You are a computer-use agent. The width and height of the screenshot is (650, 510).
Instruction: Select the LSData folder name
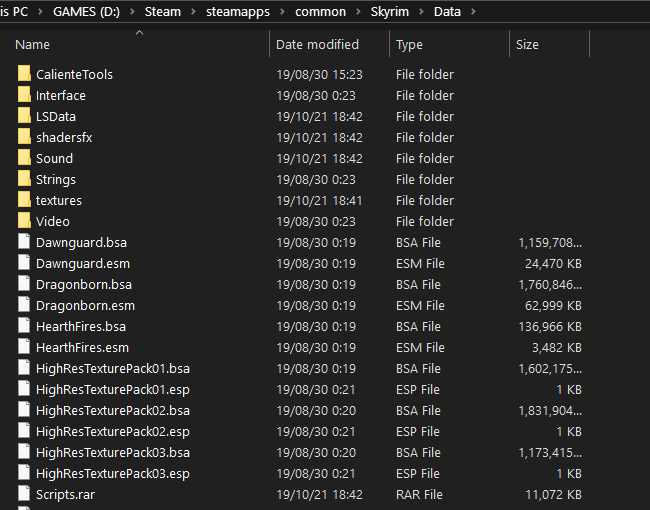56,117
